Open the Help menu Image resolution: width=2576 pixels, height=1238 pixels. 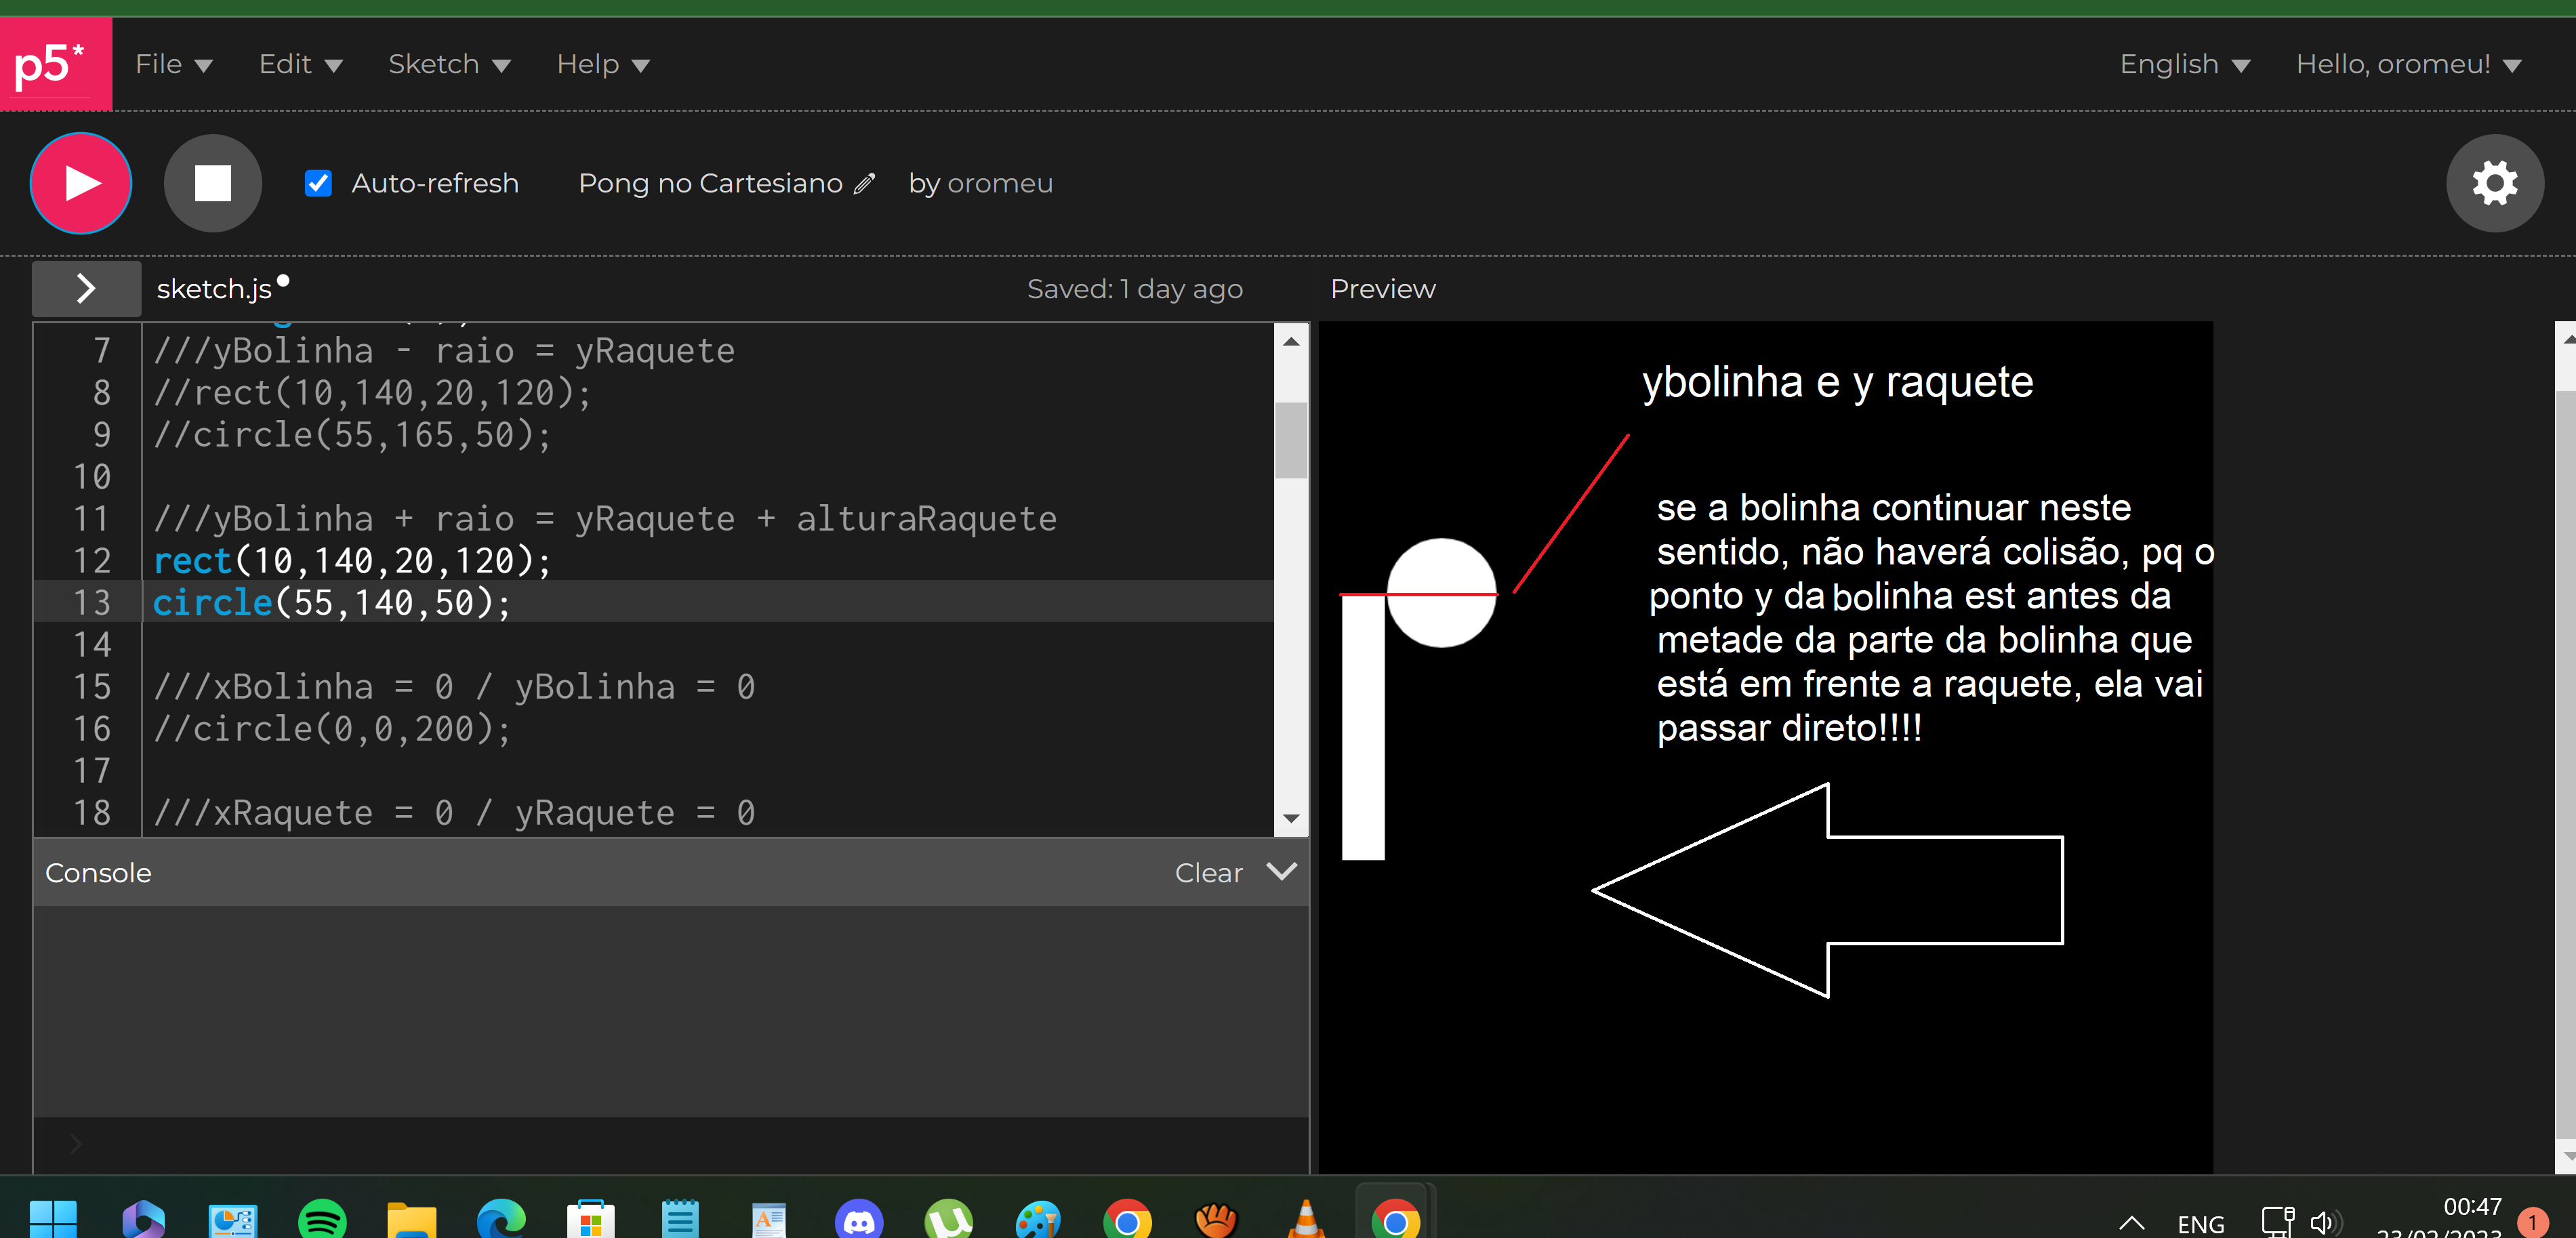click(x=601, y=64)
